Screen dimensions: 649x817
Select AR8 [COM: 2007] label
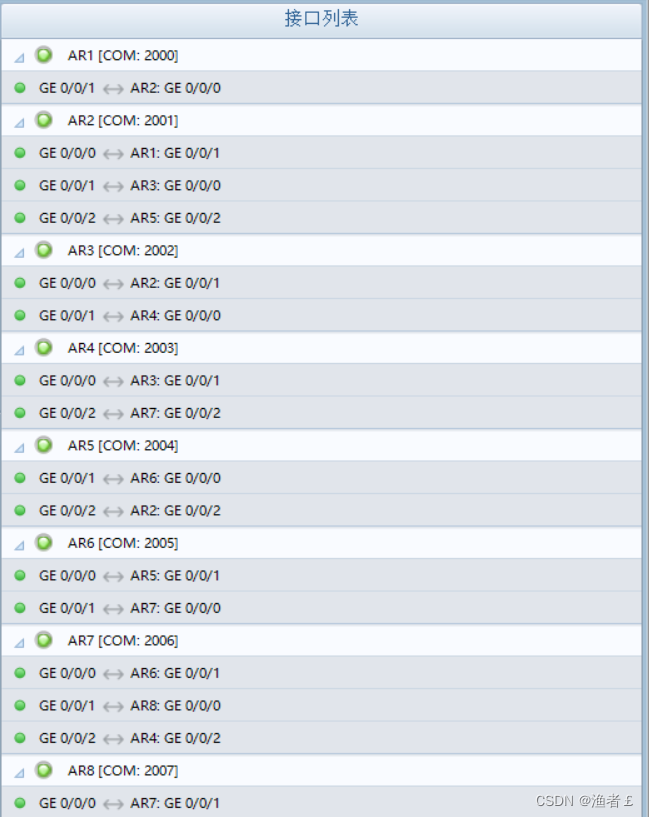123,771
